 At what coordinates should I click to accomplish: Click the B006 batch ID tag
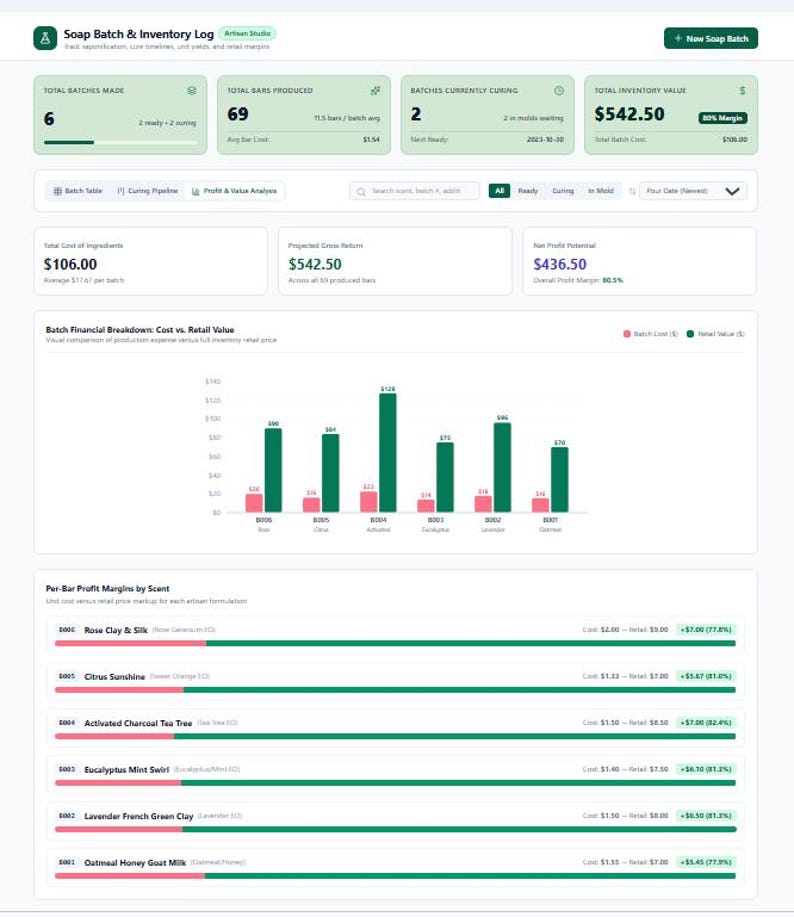point(67,630)
